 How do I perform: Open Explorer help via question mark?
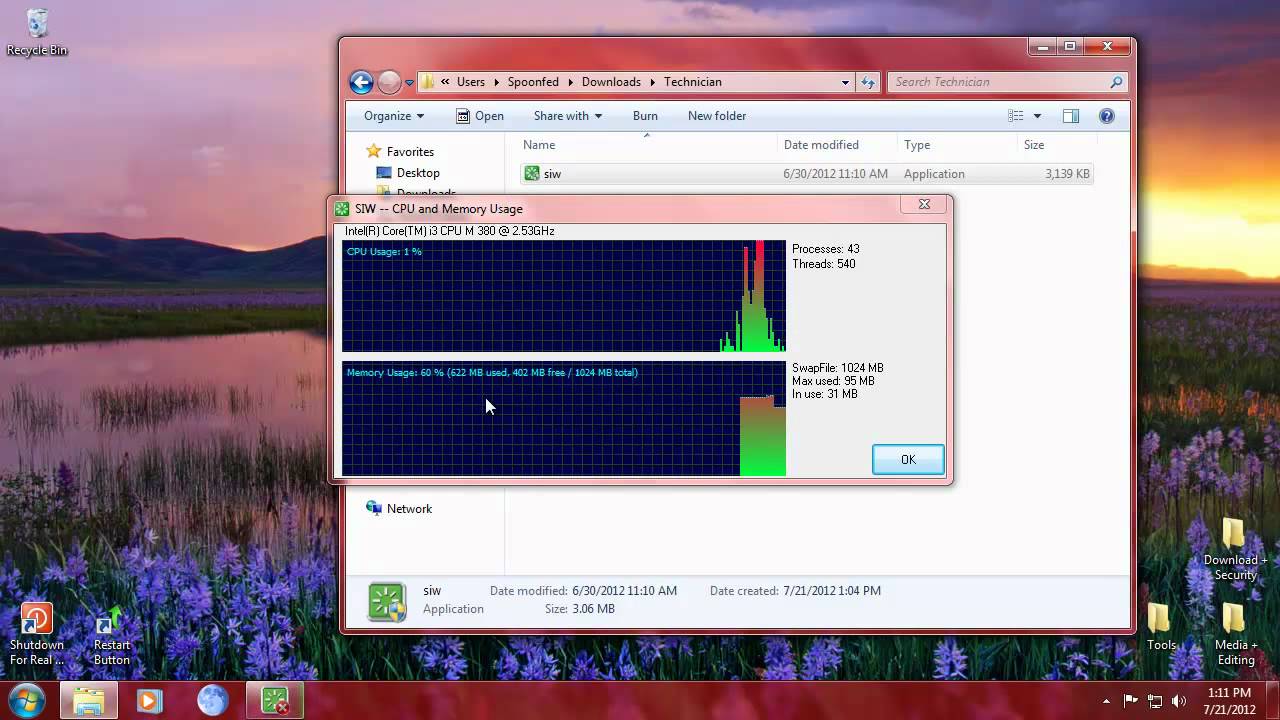click(1107, 116)
